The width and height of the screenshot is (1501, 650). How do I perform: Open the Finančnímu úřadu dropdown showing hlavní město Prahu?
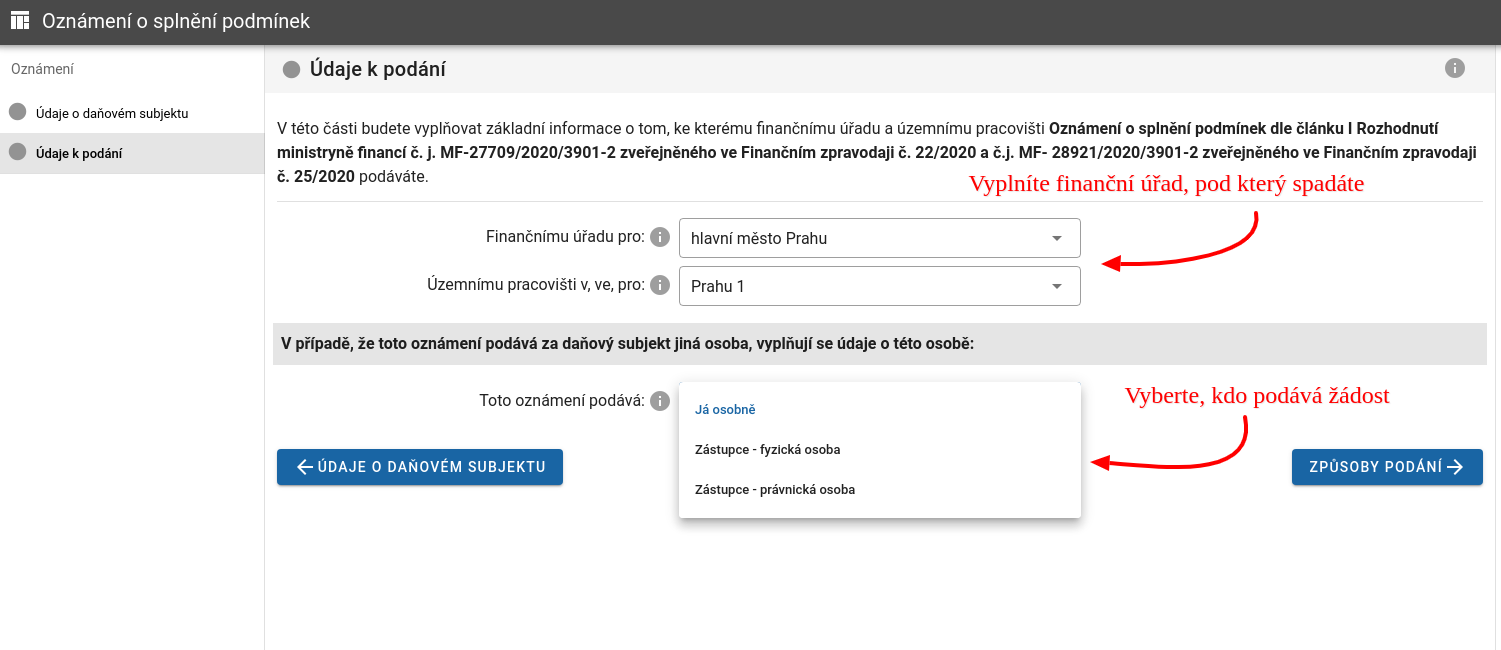879,238
